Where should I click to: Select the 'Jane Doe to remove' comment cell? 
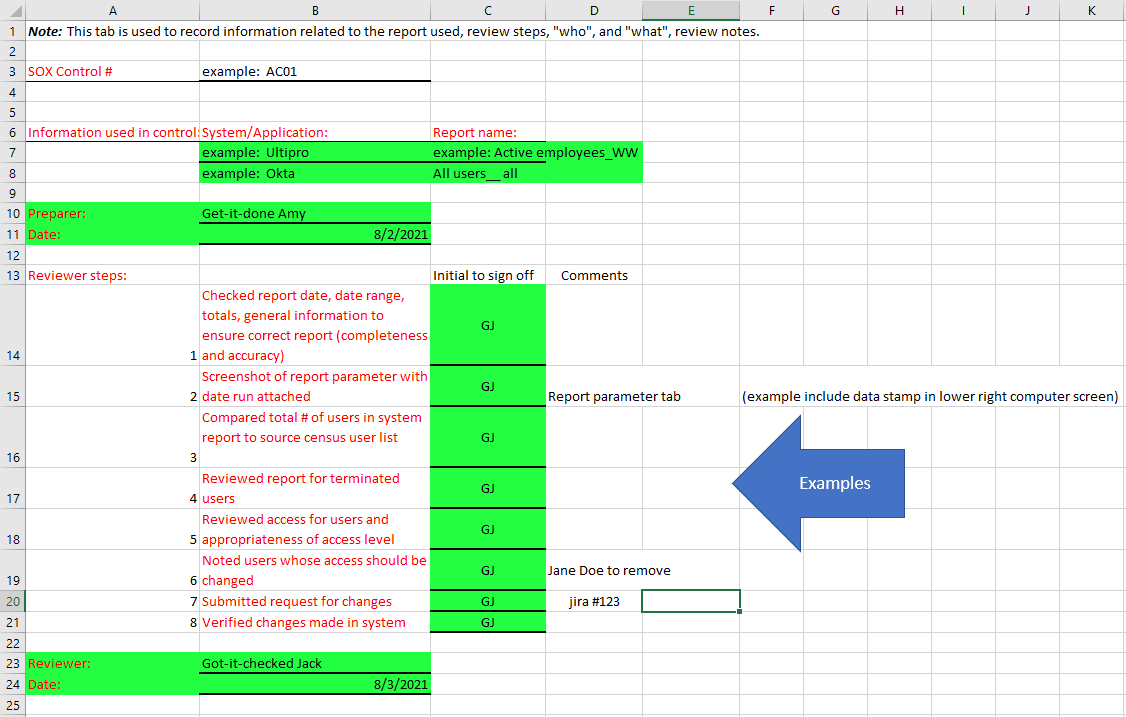[x=594, y=570]
